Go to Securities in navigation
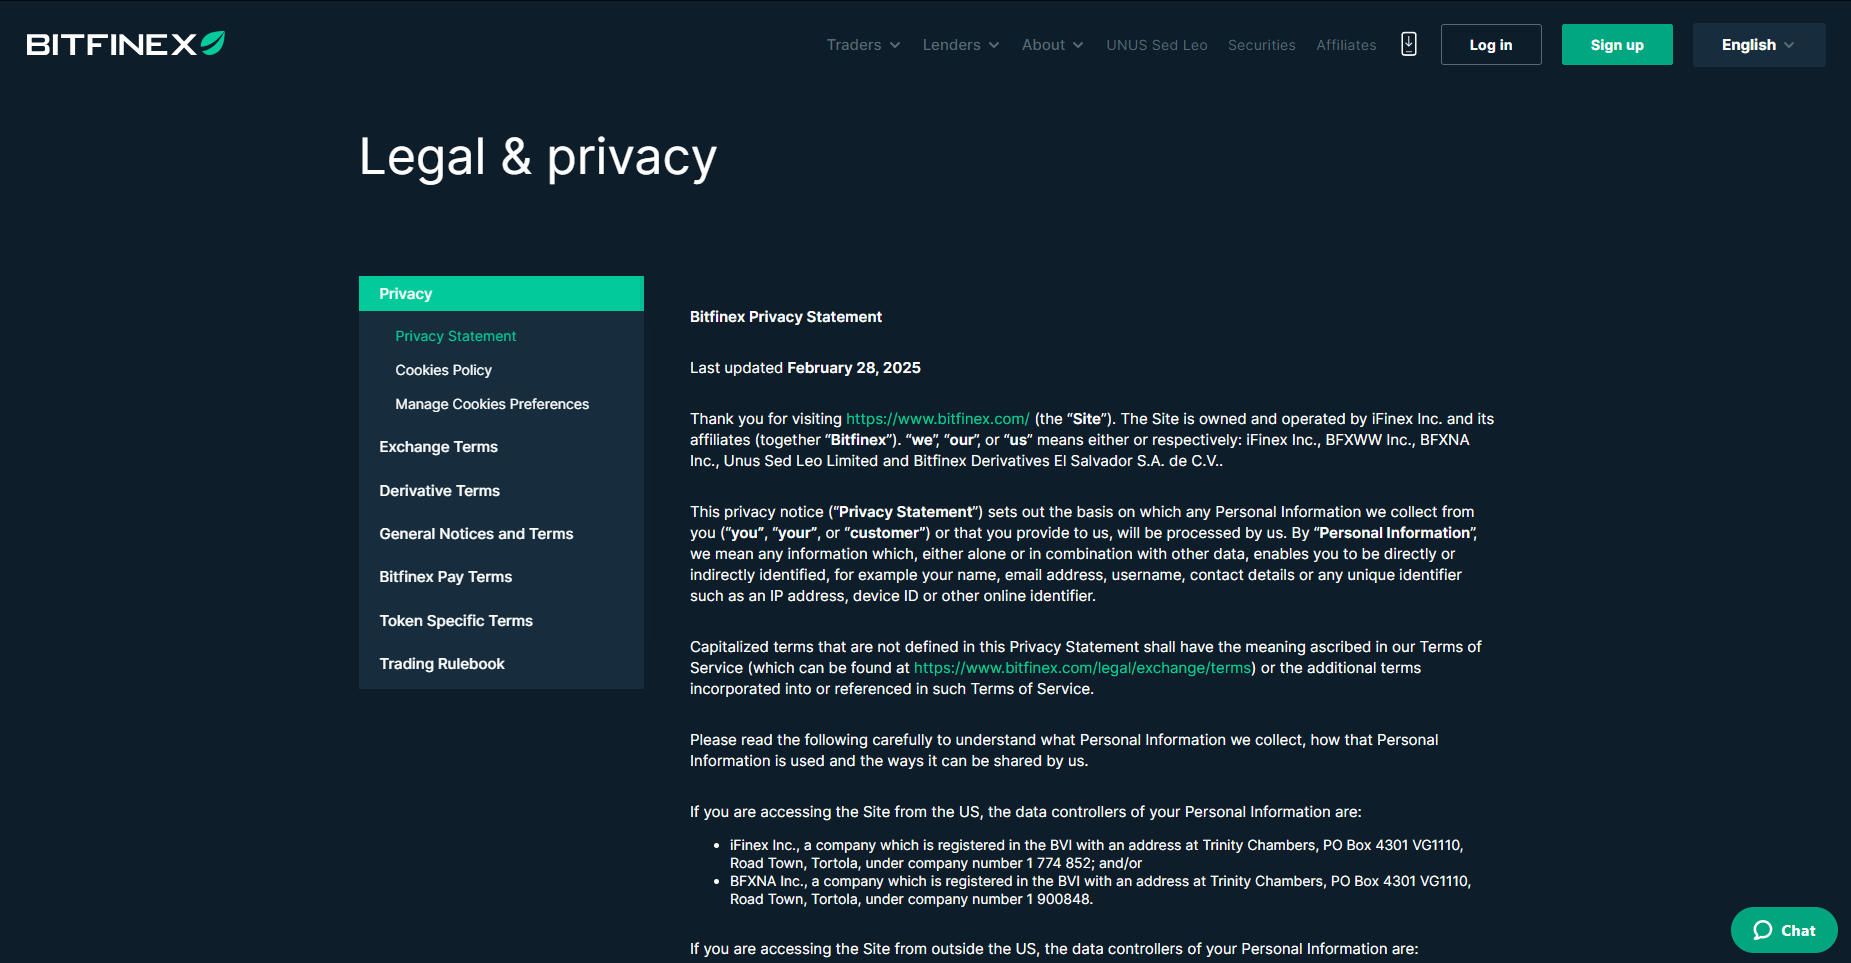Screen dimensions: 1851x963 tap(1261, 45)
